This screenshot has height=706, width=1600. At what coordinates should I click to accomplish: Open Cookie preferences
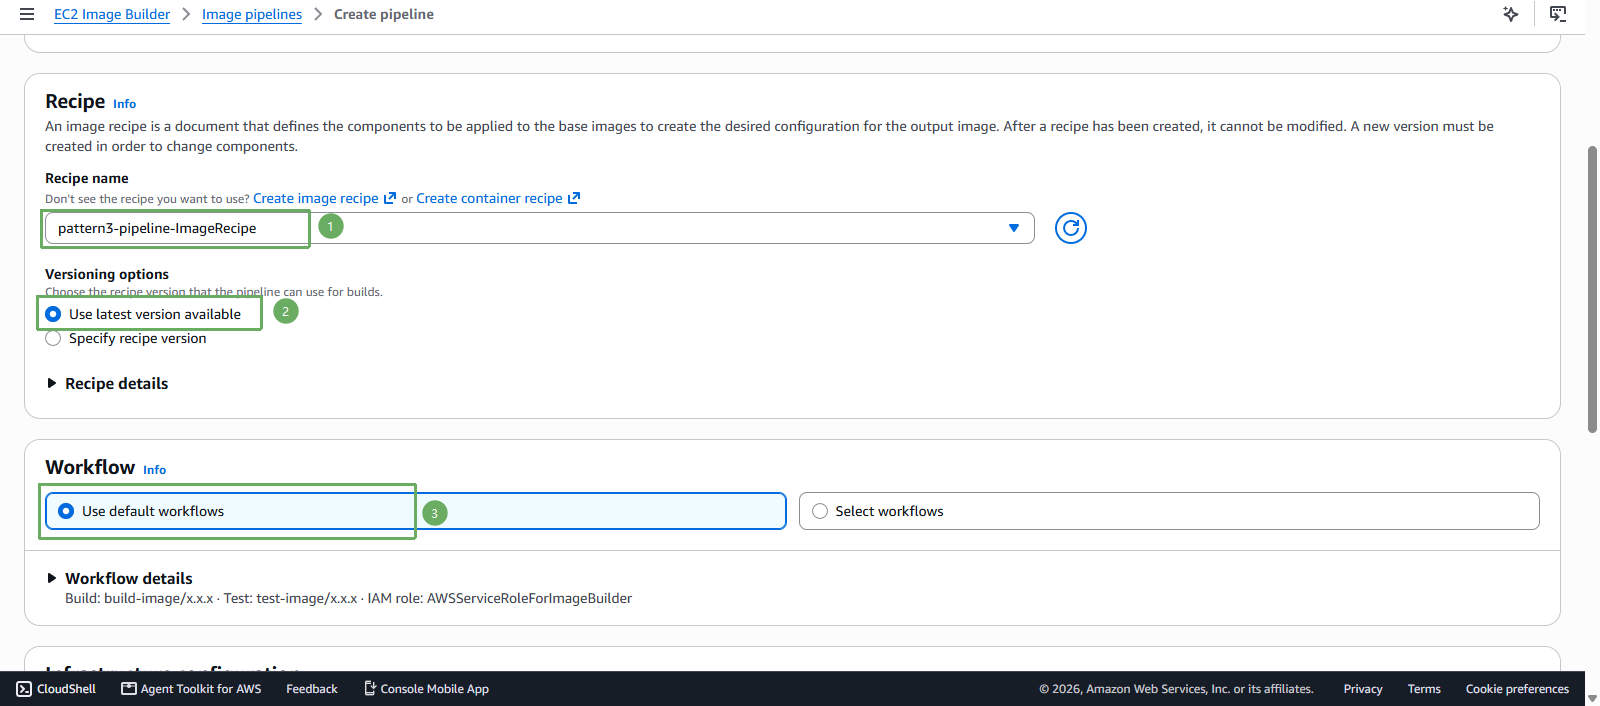tap(1517, 689)
